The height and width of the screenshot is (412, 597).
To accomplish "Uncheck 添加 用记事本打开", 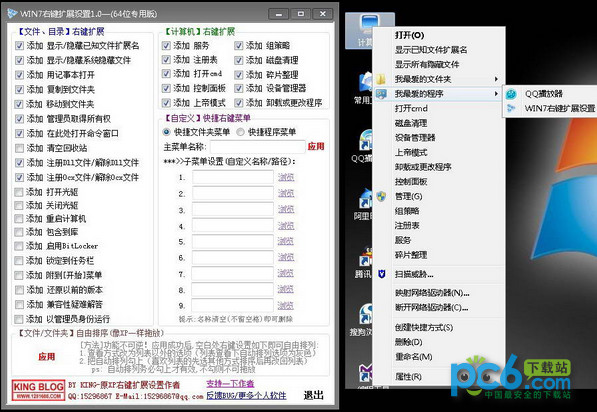I will [x=19, y=75].
